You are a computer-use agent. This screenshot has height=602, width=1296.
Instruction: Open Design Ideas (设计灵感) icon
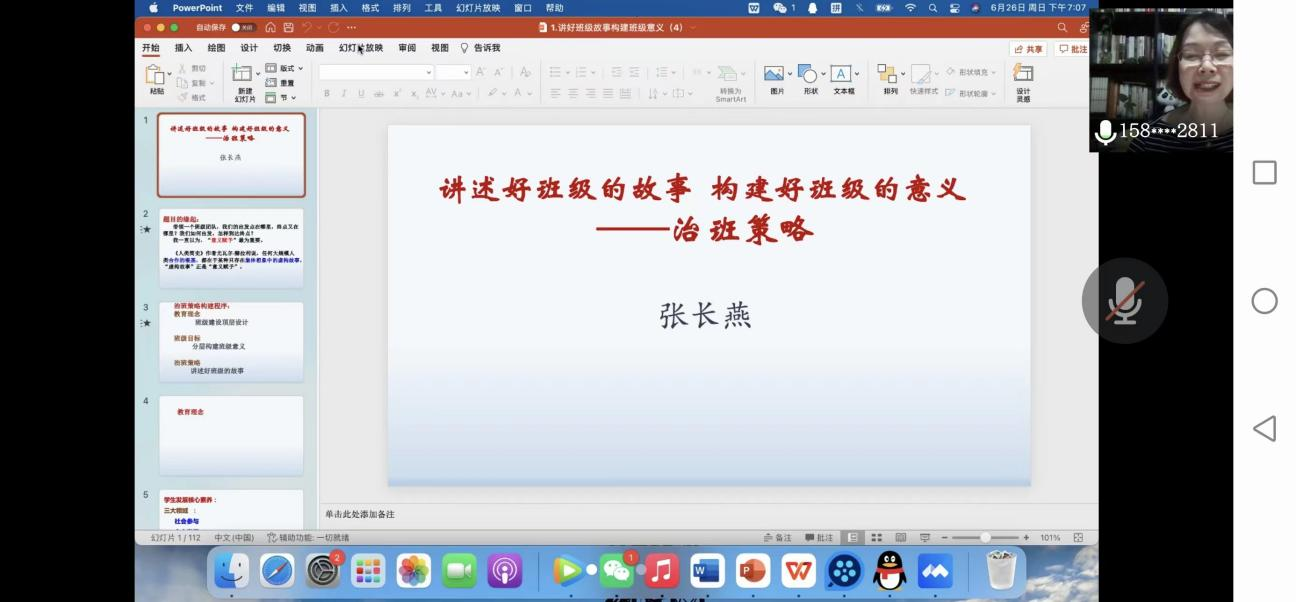click(1023, 75)
